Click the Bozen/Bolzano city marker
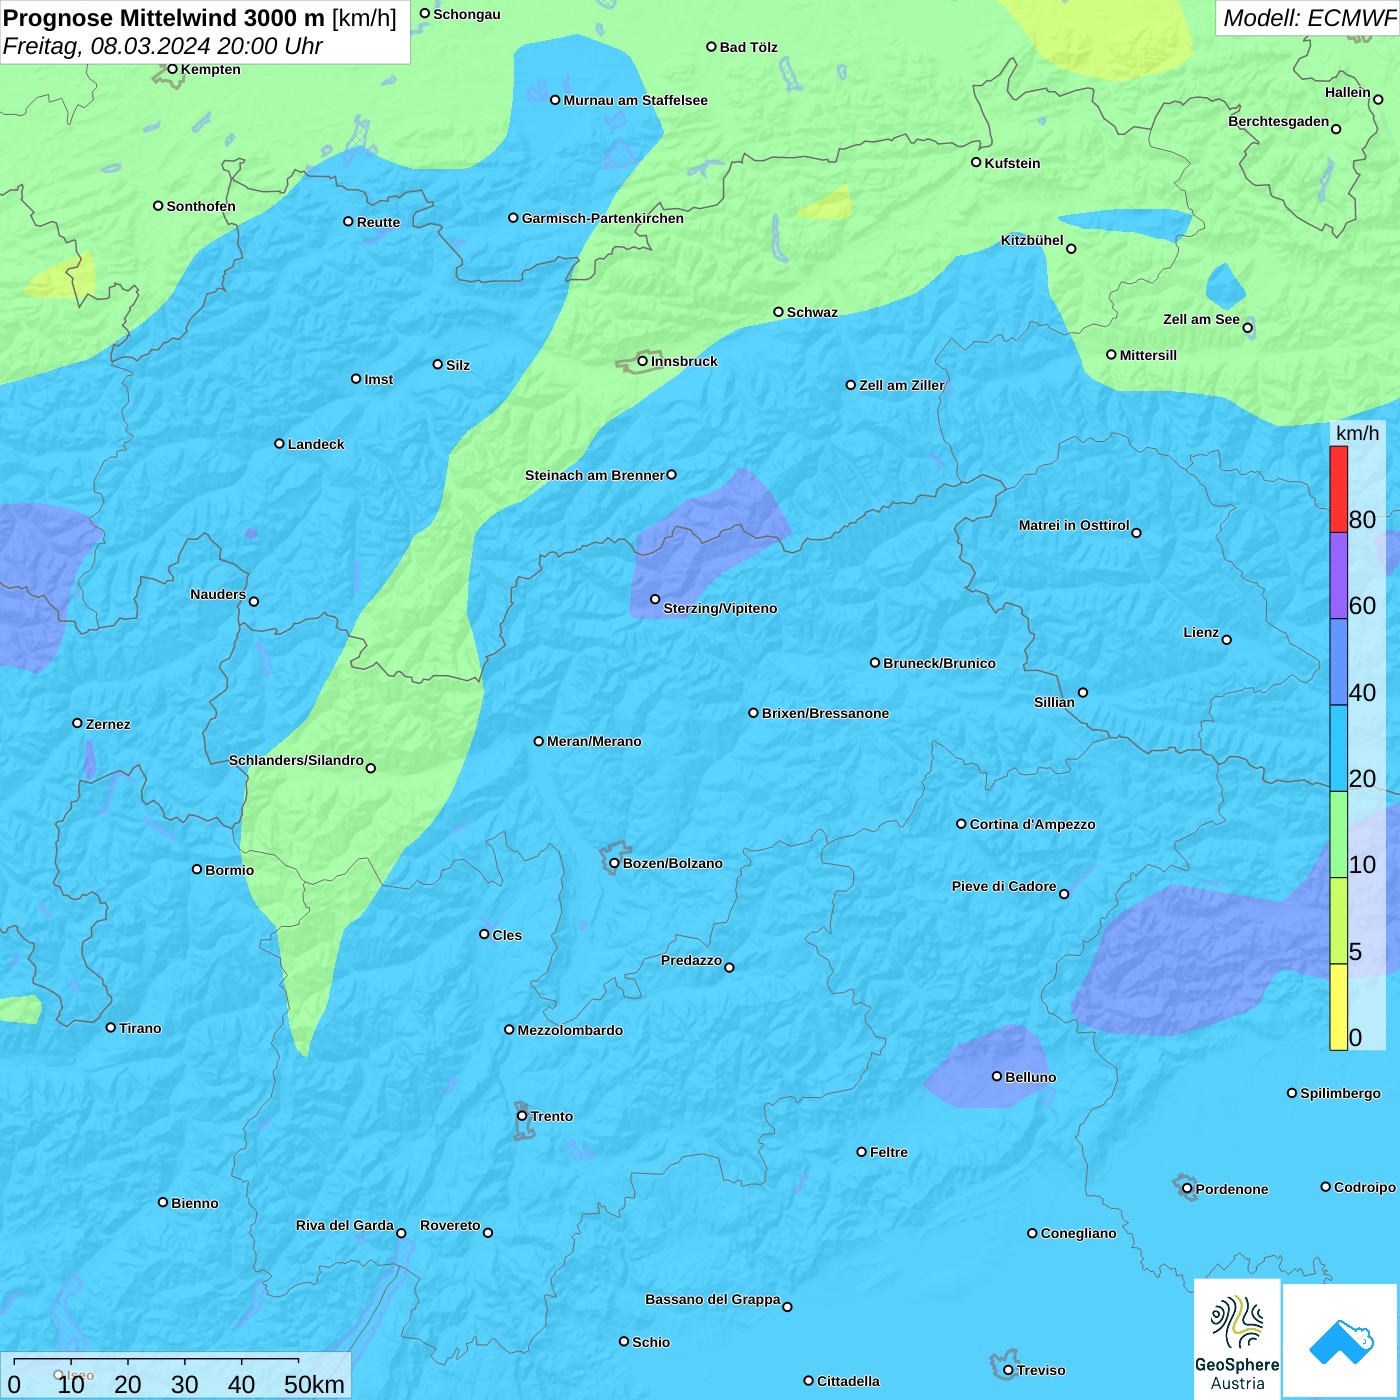 pos(614,863)
